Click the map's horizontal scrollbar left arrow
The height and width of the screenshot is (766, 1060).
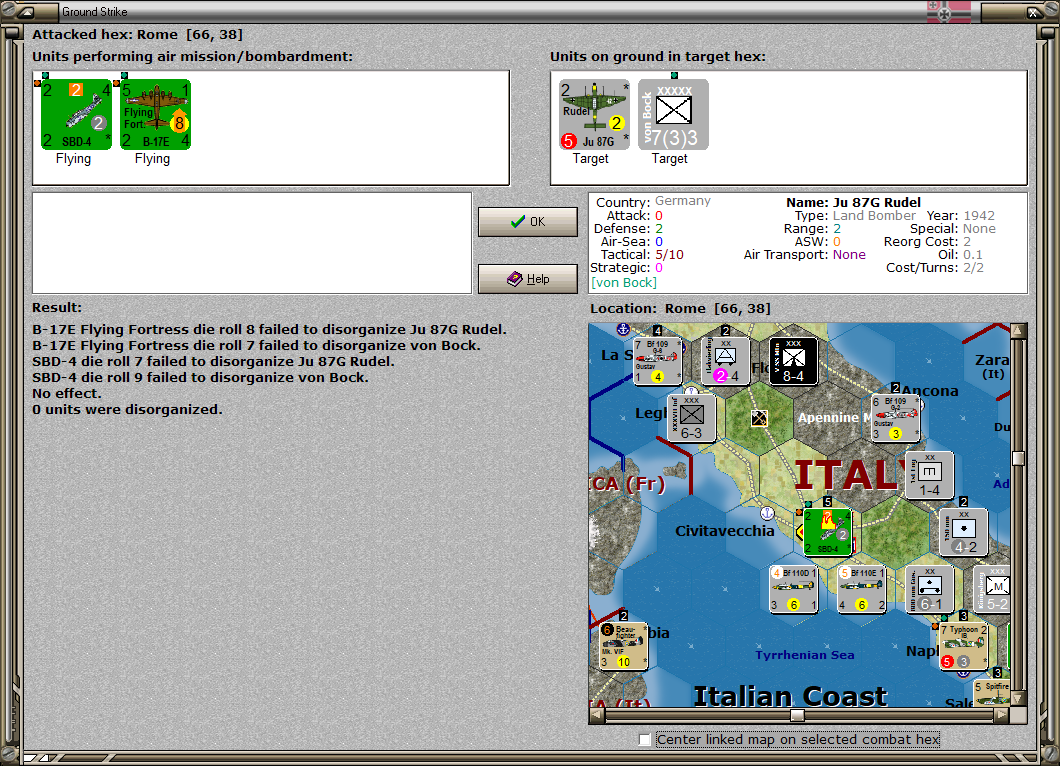pyautogui.click(x=597, y=715)
